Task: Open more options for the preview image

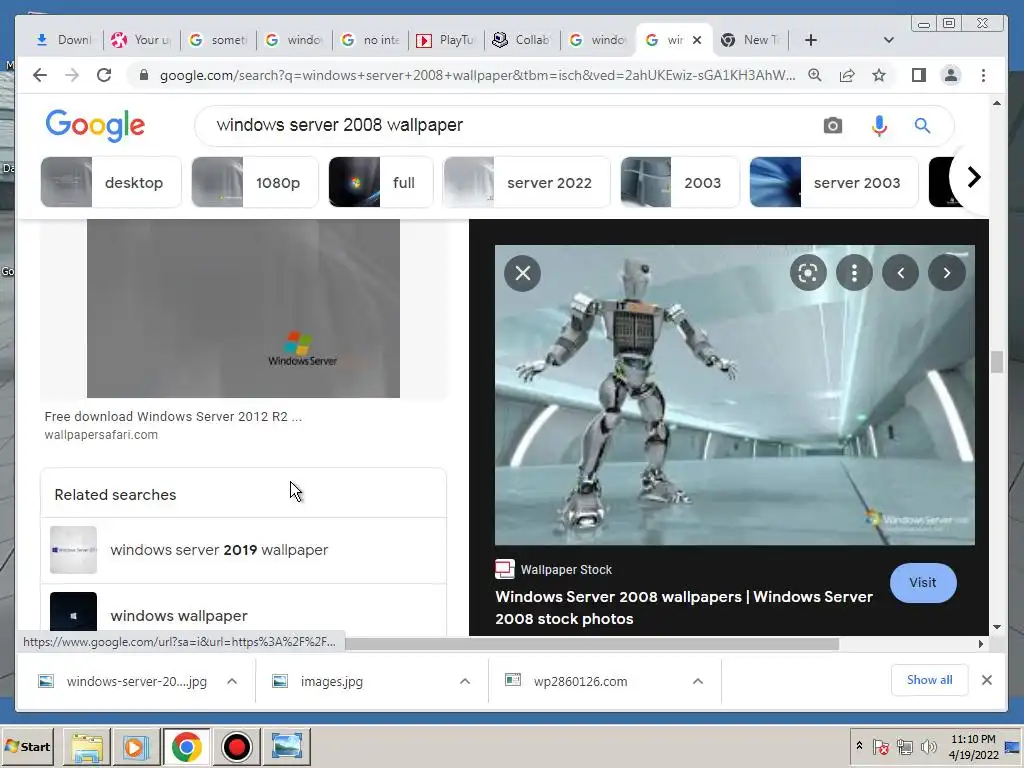Action: tap(854, 273)
